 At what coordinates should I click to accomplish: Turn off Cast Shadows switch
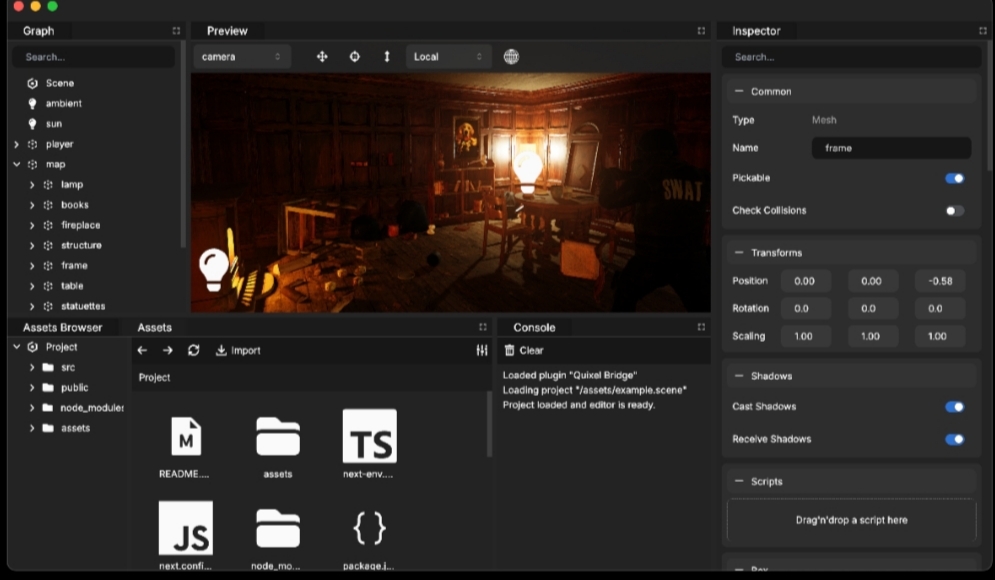[954, 407]
